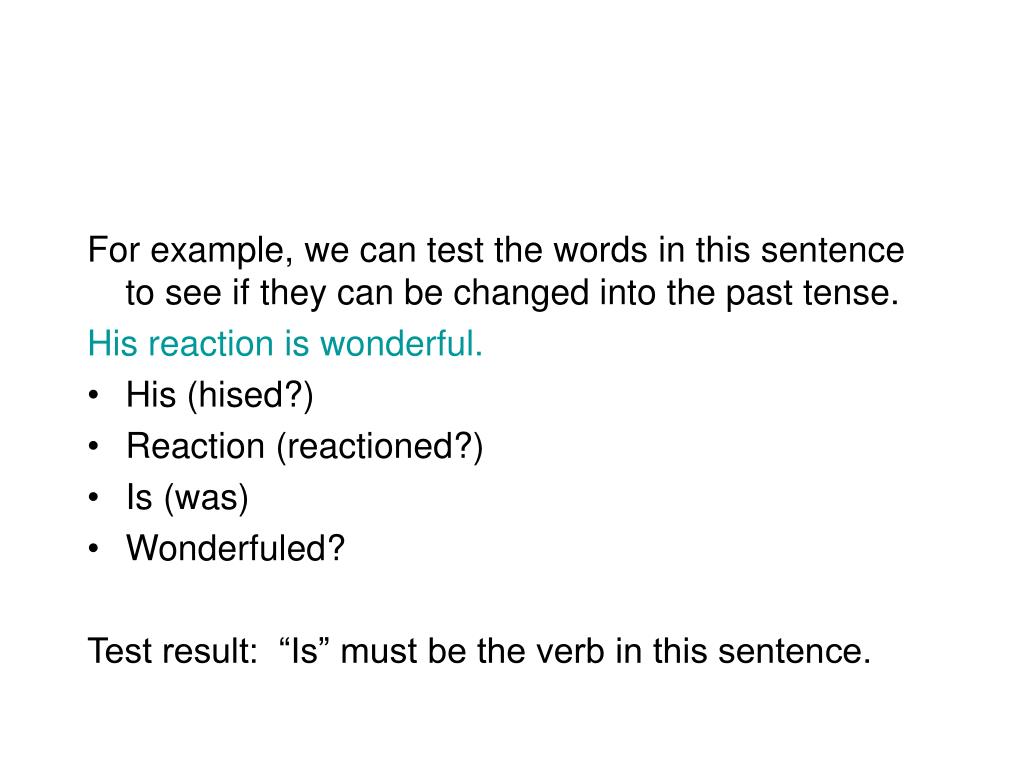This screenshot has height=768, width=1024.
Task: Click the word "(was)" in parentheses
Action: pyautogui.click(x=206, y=498)
